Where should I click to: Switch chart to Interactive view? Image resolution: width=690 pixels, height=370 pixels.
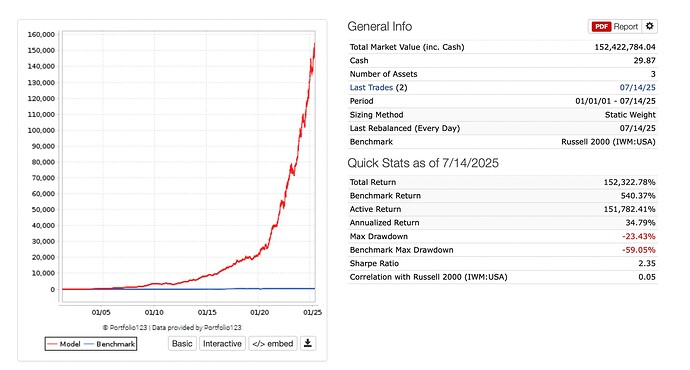point(222,344)
